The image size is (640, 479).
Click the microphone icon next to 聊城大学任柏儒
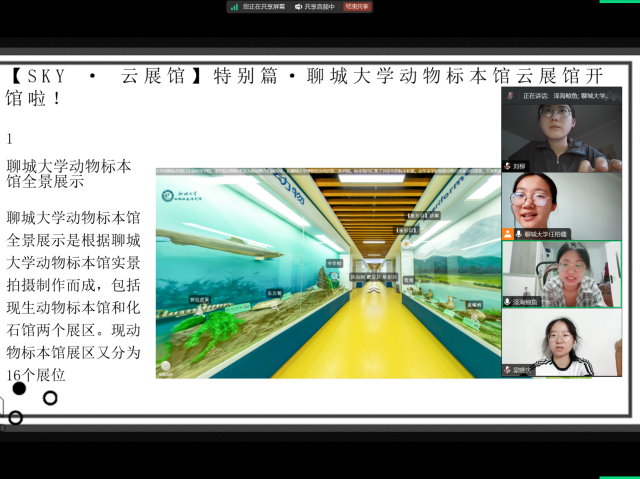click(x=518, y=234)
